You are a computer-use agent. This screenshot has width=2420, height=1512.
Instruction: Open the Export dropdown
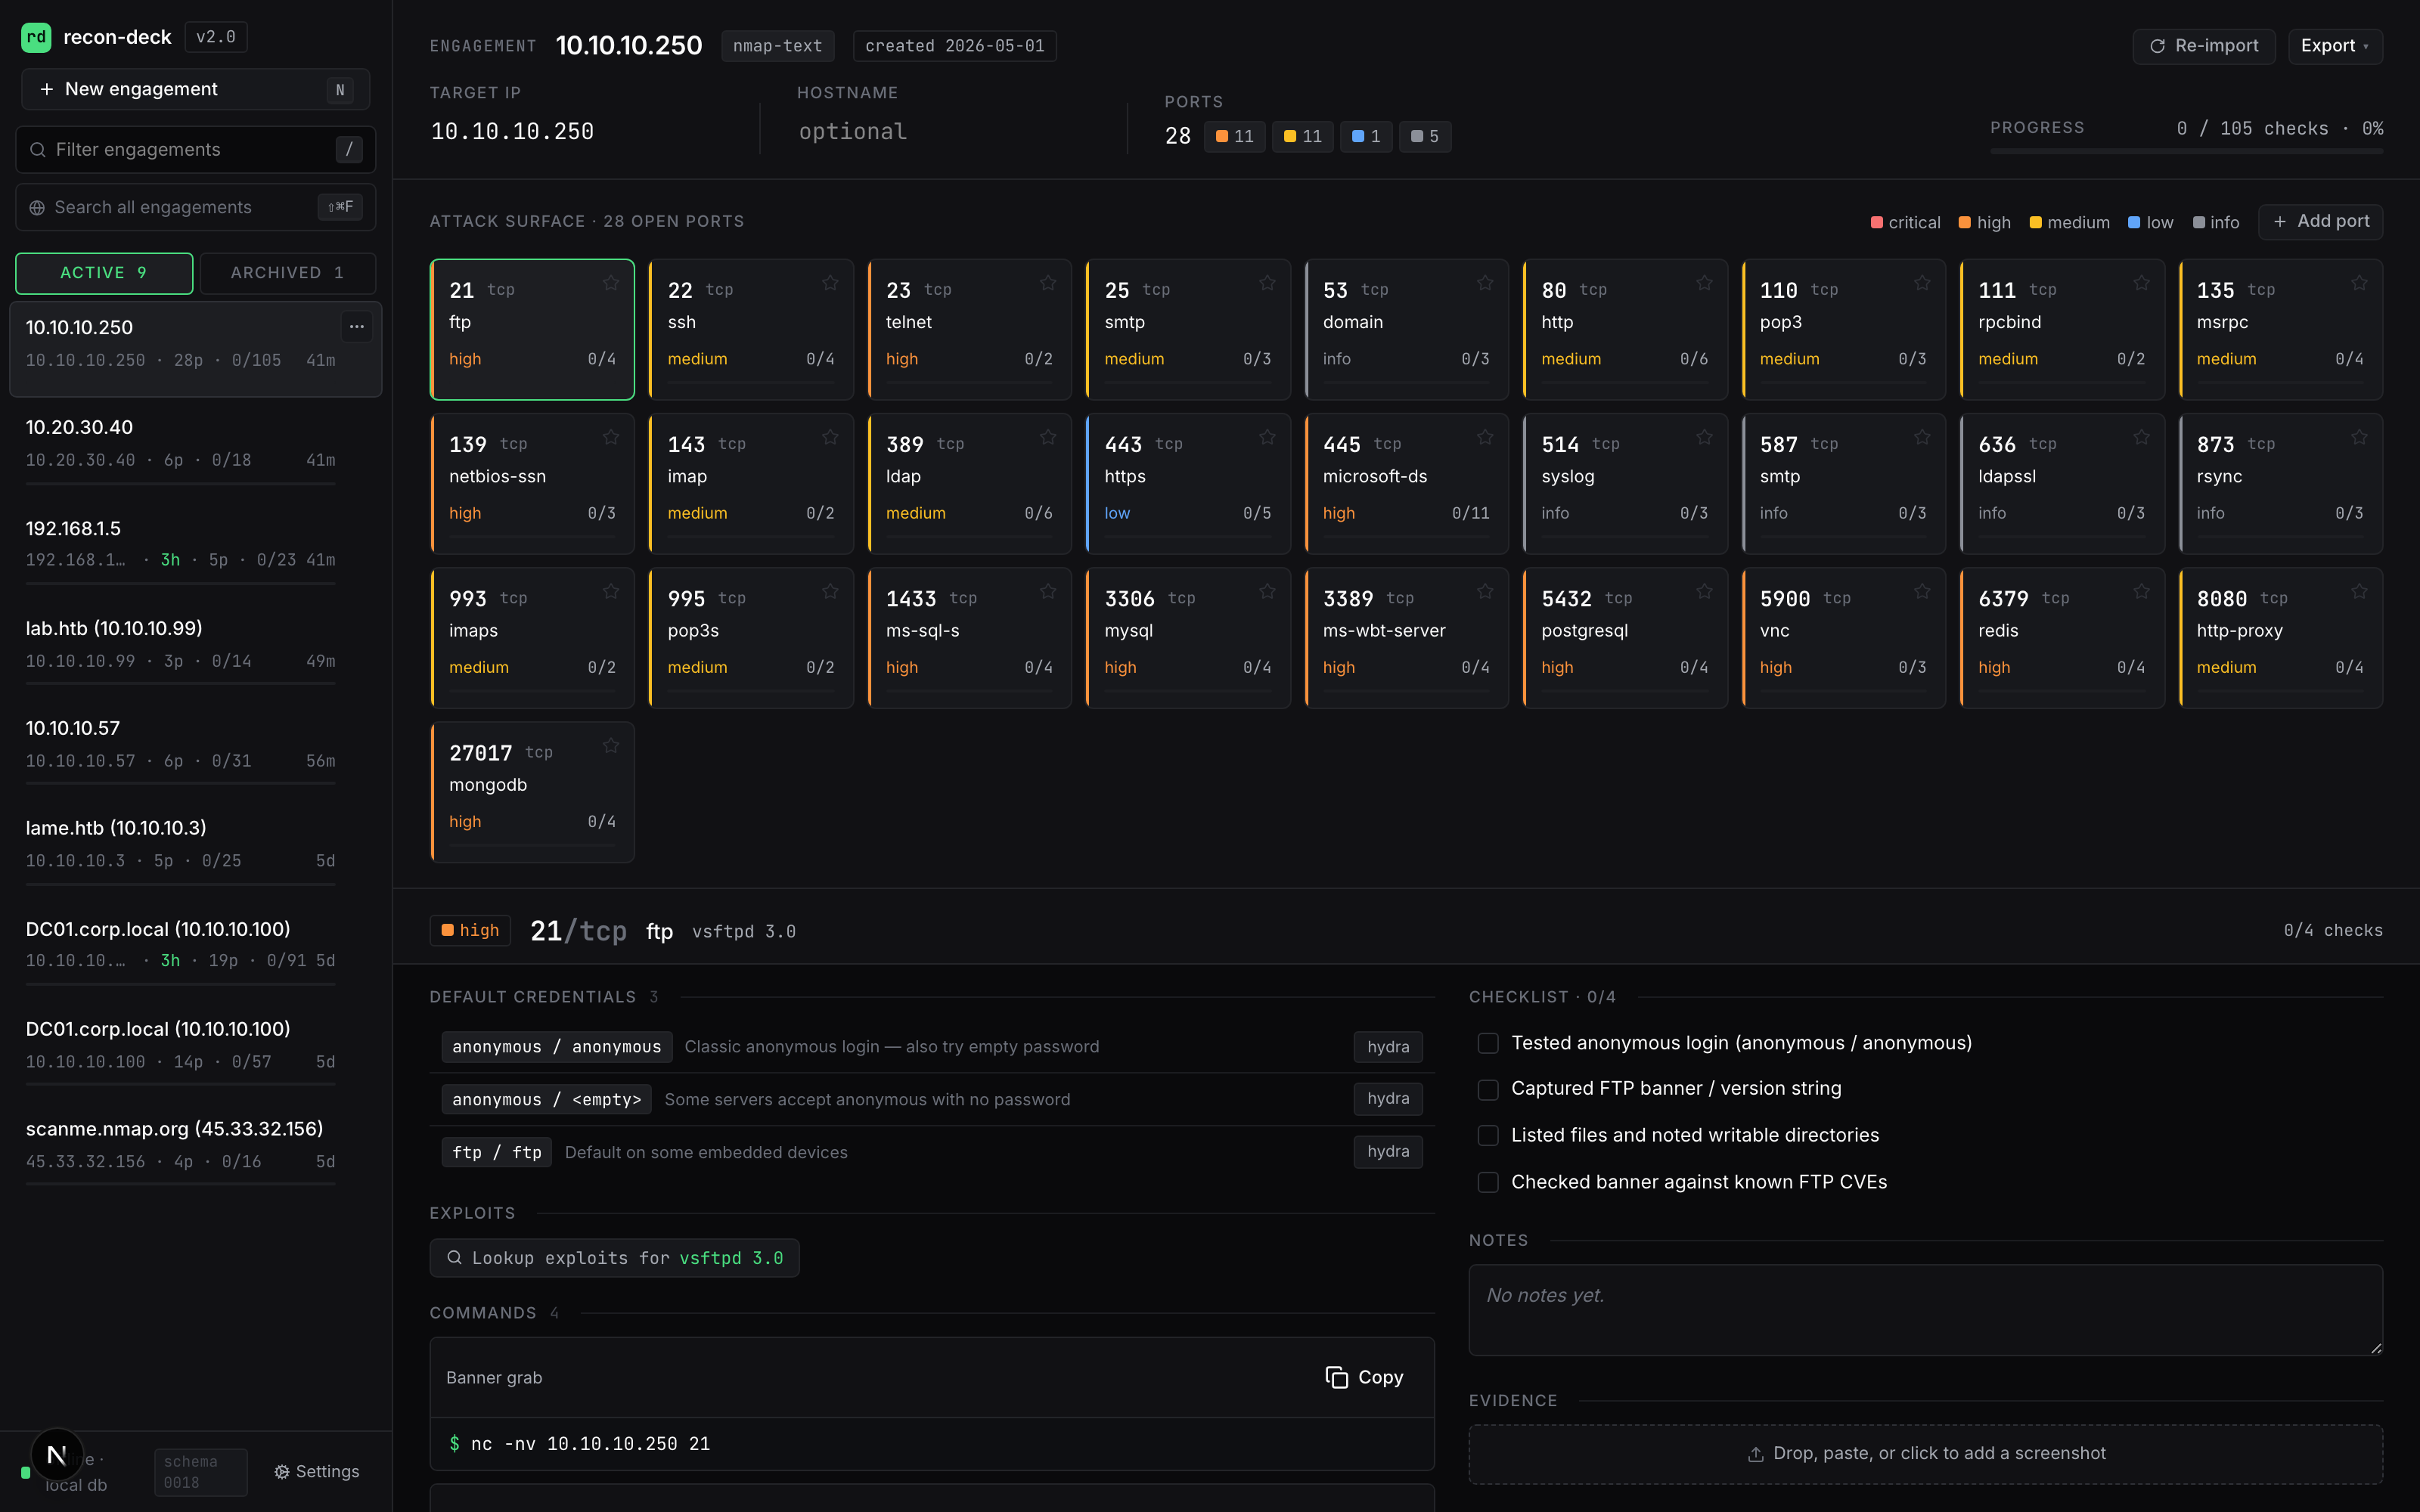[2335, 46]
